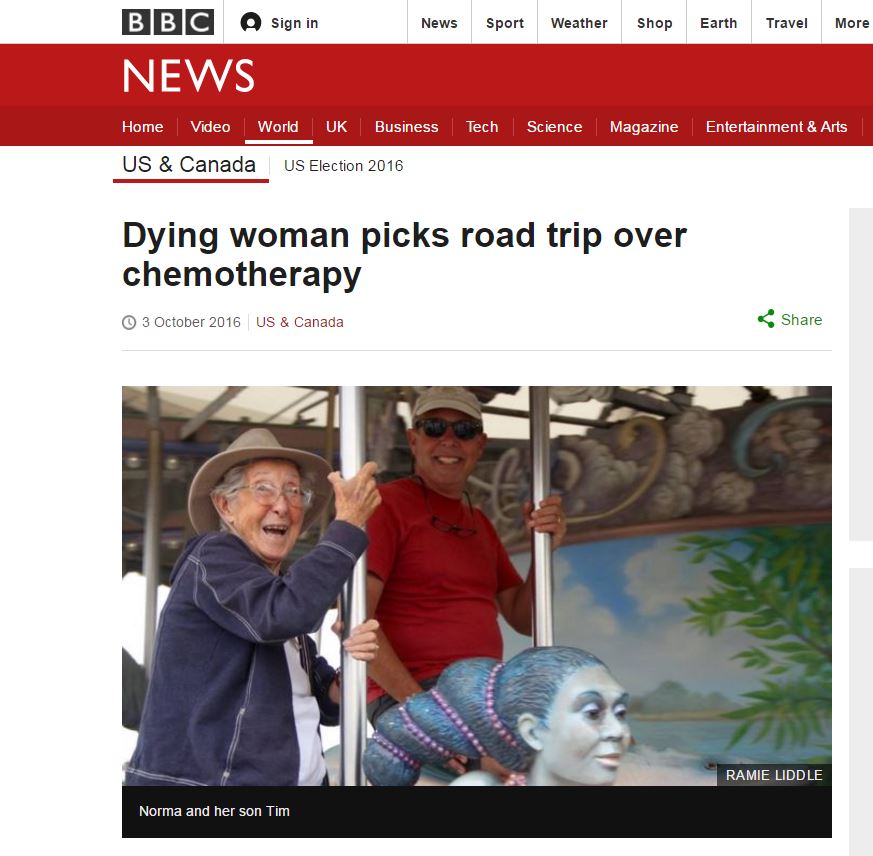This screenshot has width=873, height=856.
Task: Open the Sport section in the top bar
Action: pyautogui.click(x=504, y=23)
